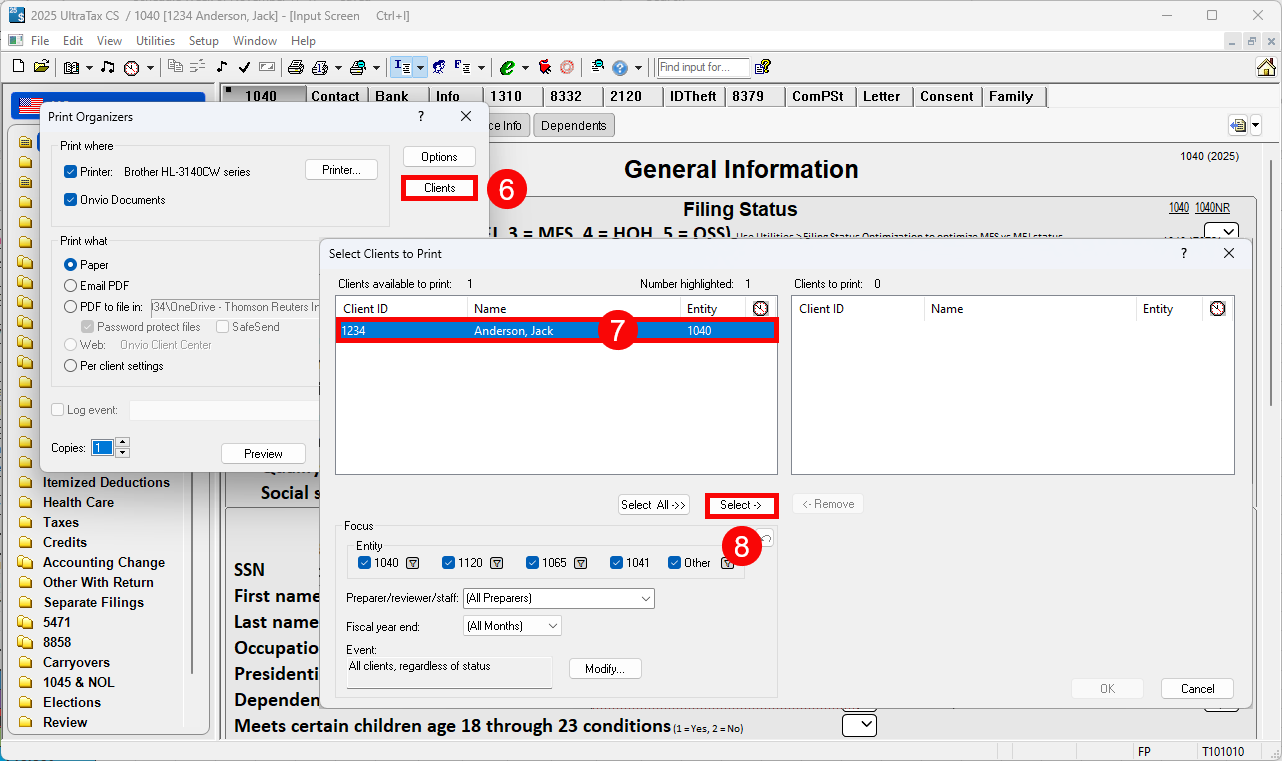Open the Utilities menu

155,41
